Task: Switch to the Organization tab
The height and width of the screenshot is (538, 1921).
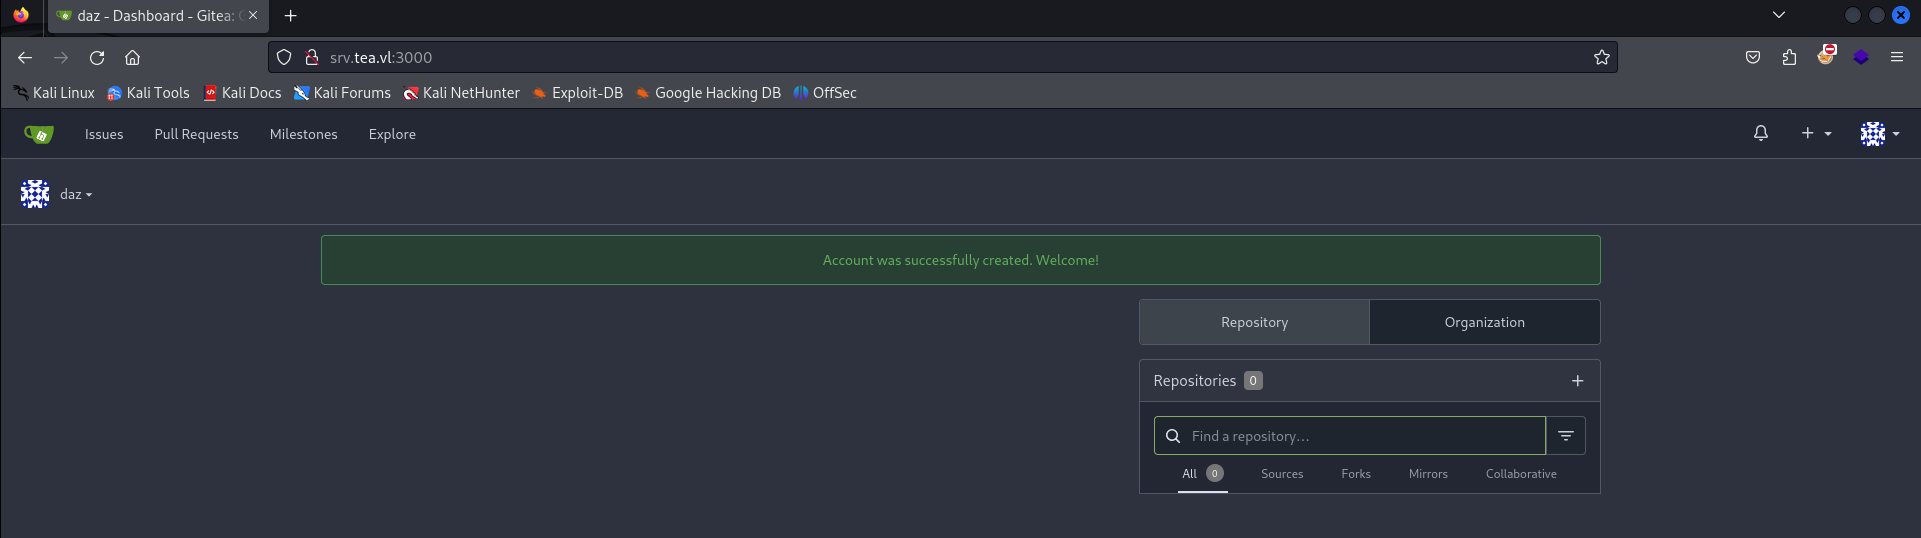Action: coord(1484,322)
